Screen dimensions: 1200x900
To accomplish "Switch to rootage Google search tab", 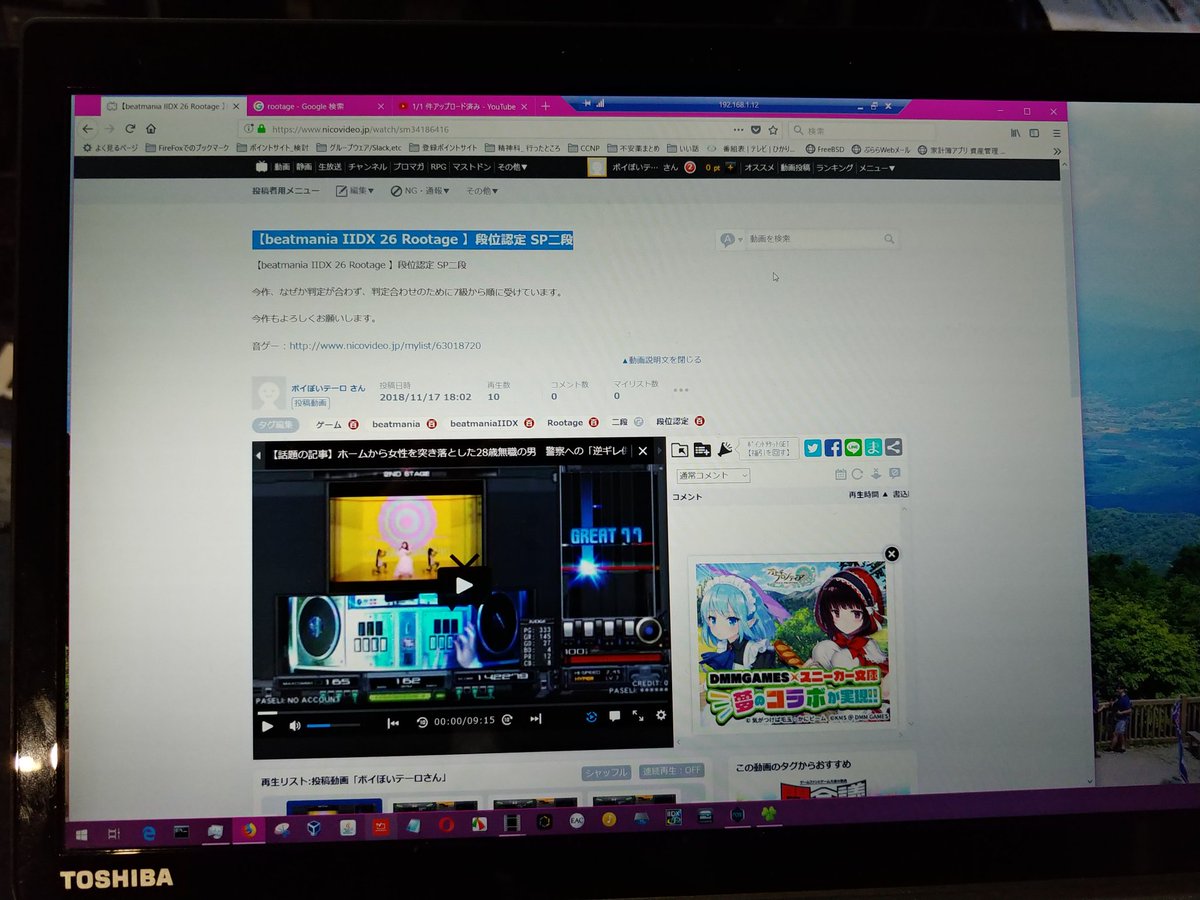I will tap(318, 106).
